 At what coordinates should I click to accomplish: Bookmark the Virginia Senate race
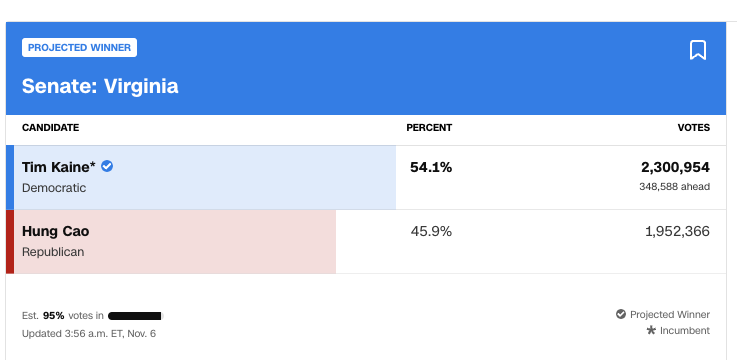698,50
